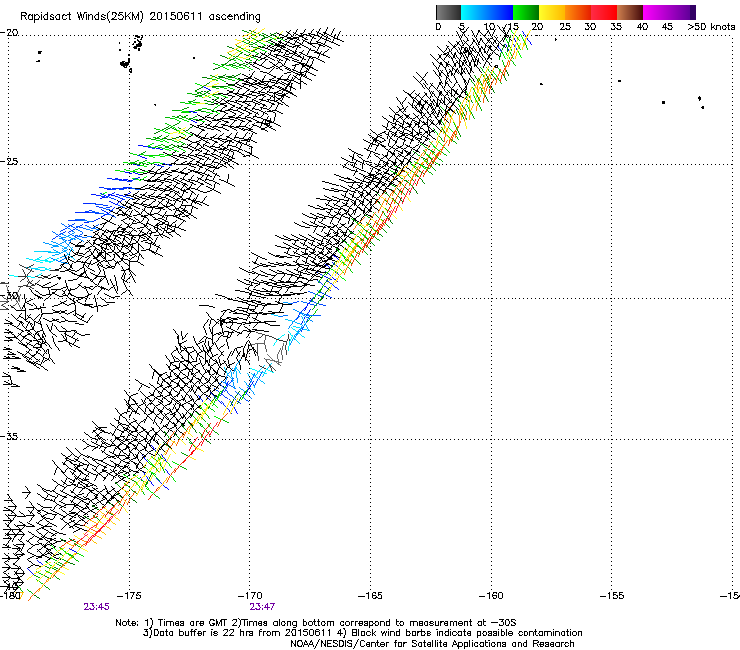The image size is (740, 650).
Task: Click the '-35' latitude axis label
Action: pos(9,437)
